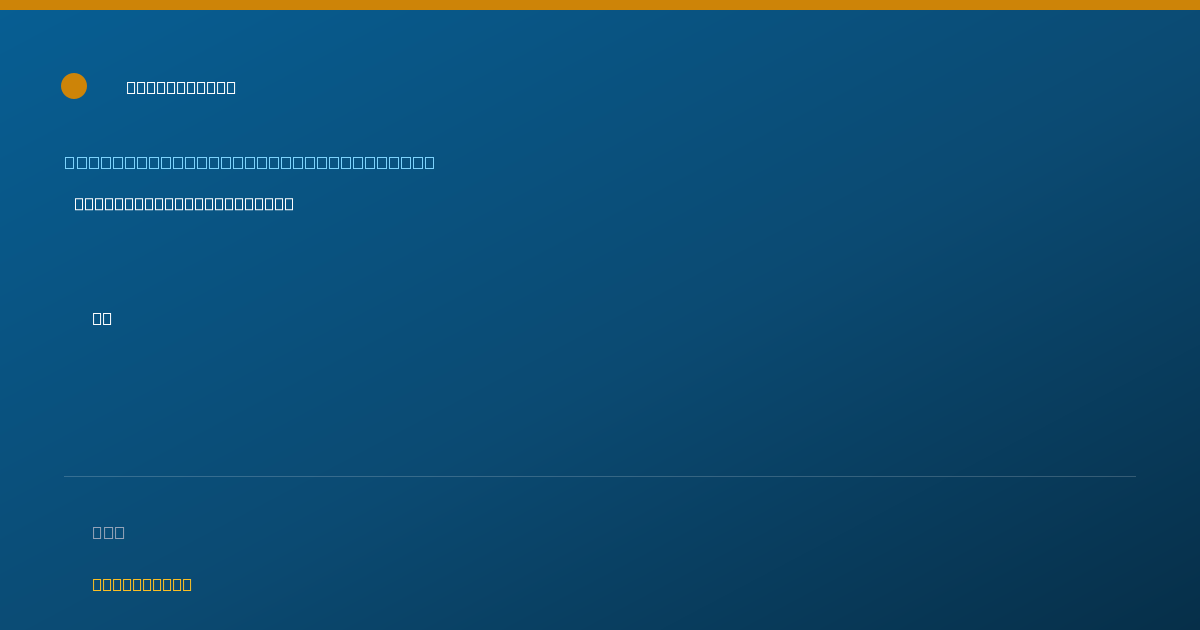Click the white subtitle under the blue headline
The height and width of the screenshot is (630, 1200).
point(184,204)
